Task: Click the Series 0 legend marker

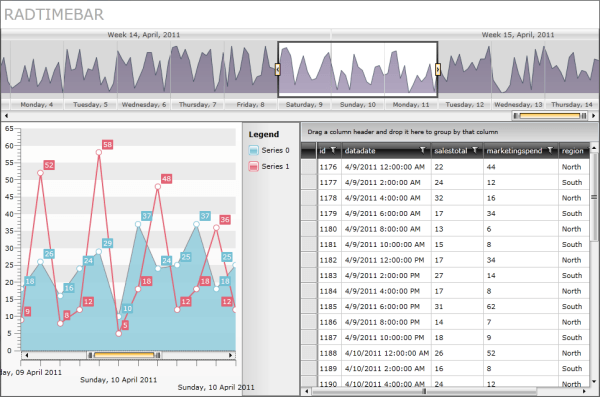Action: [x=253, y=150]
